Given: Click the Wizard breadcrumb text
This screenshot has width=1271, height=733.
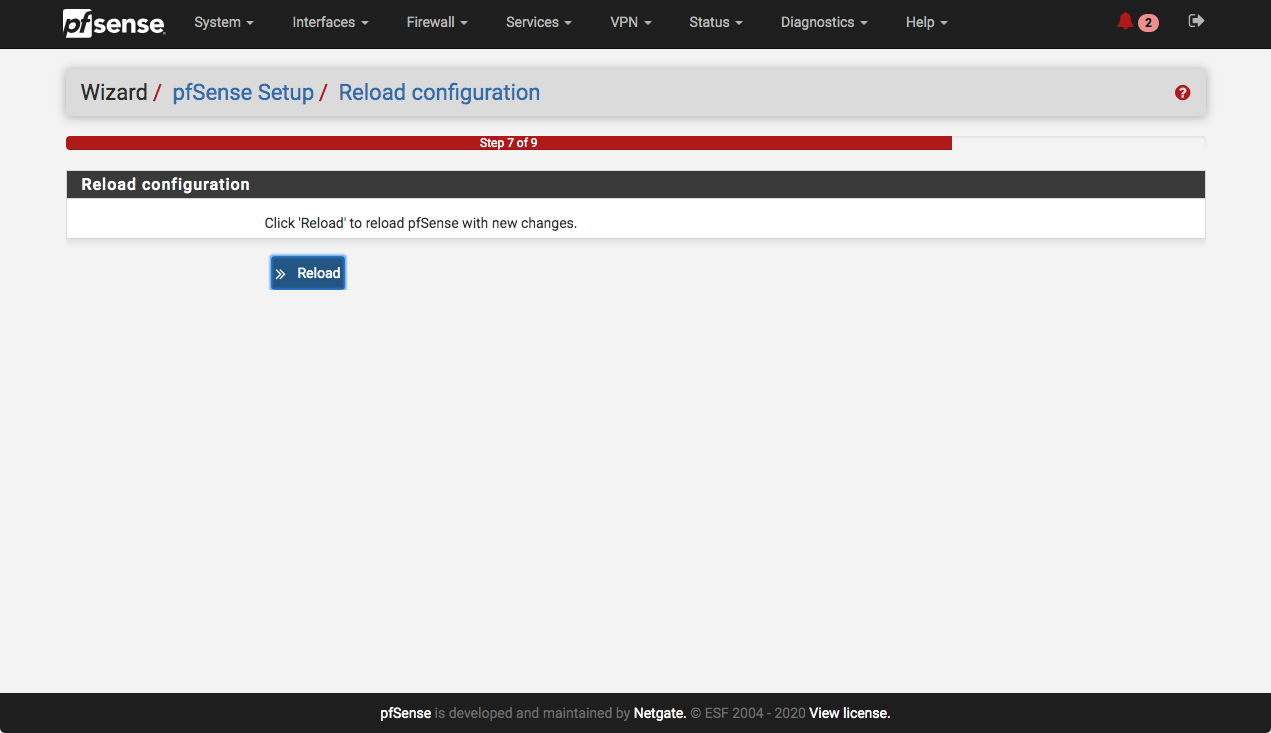Looking at the screenshot, I should click(x=114, y=93).
